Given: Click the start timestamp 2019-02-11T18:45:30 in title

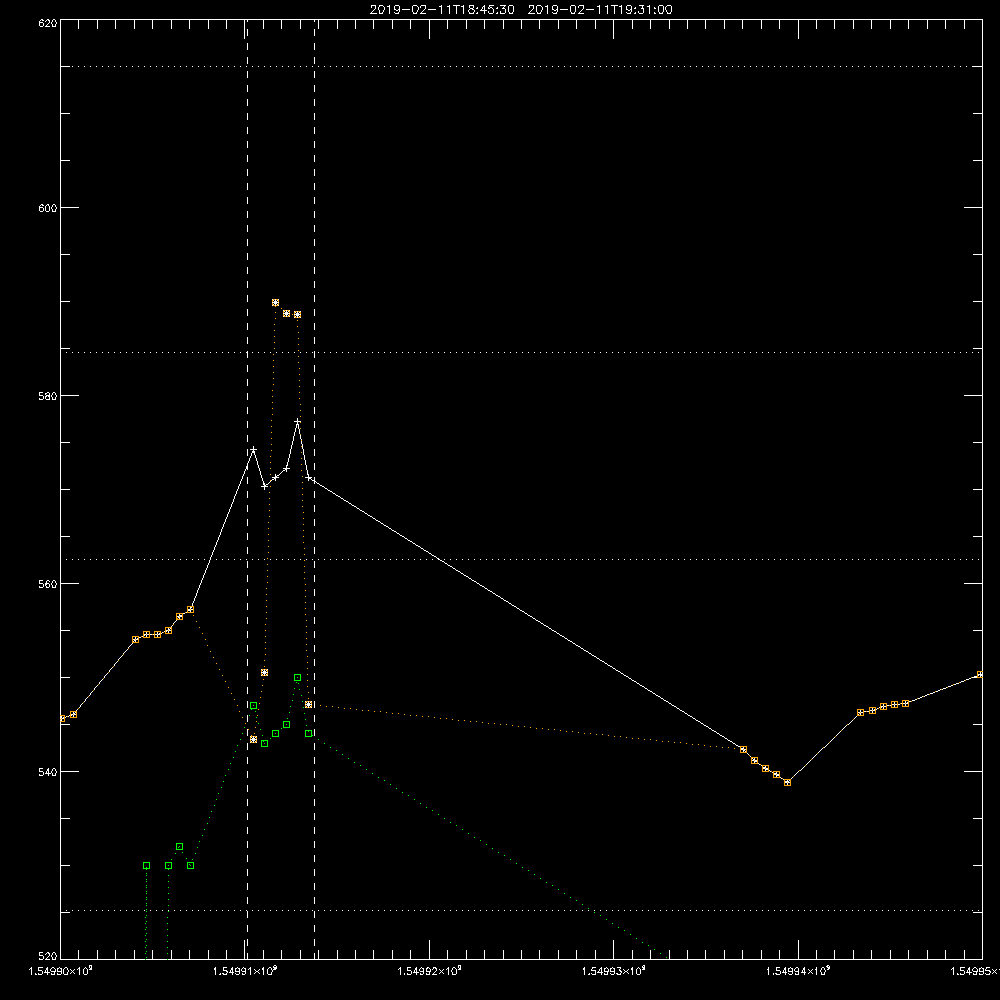Looking at the screenshot, I should [x=442, y=10].
